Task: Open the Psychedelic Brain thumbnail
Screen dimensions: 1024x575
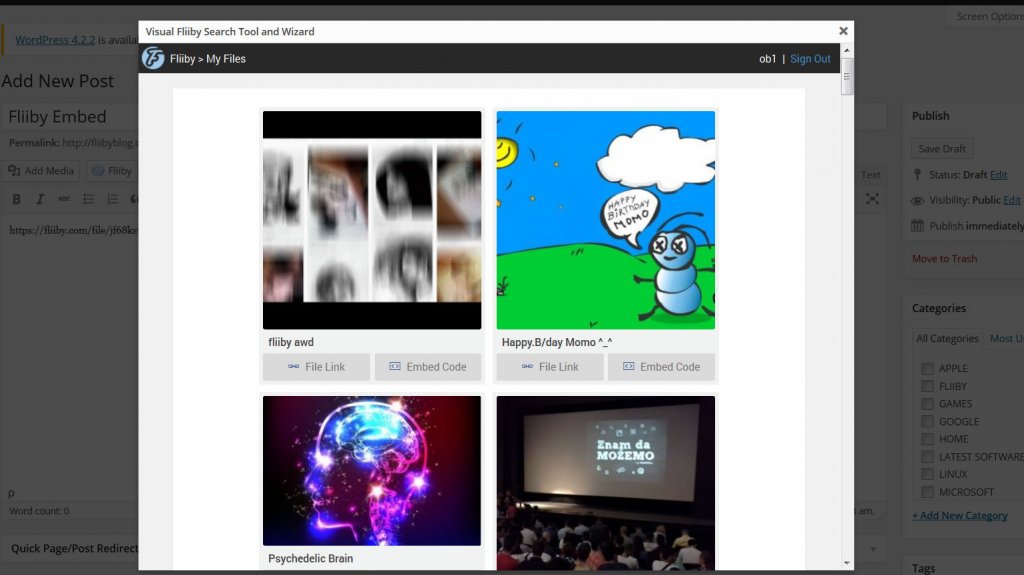Action: coord(372,470)
